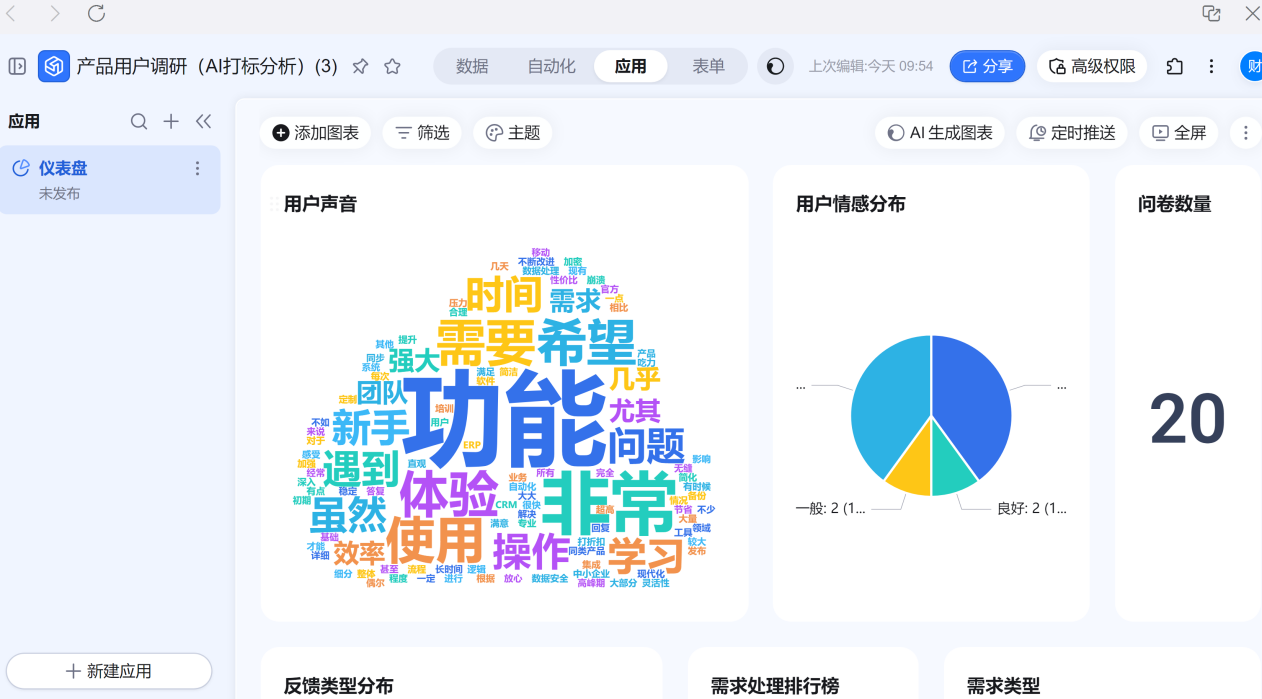Collapse the application sidebar with double chevron
Viewport: 1262px width, 699px height.
pyautogui.click(x=203, y=121)
